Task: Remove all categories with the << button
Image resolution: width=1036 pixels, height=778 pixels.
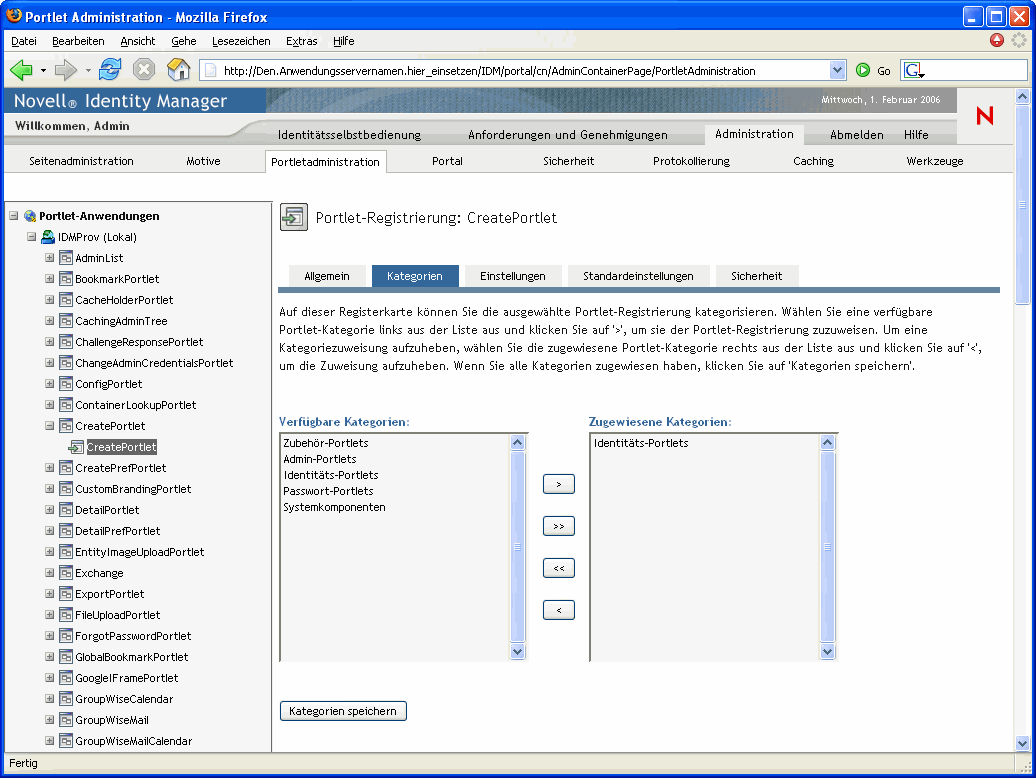Action: [x=559, y=568]
